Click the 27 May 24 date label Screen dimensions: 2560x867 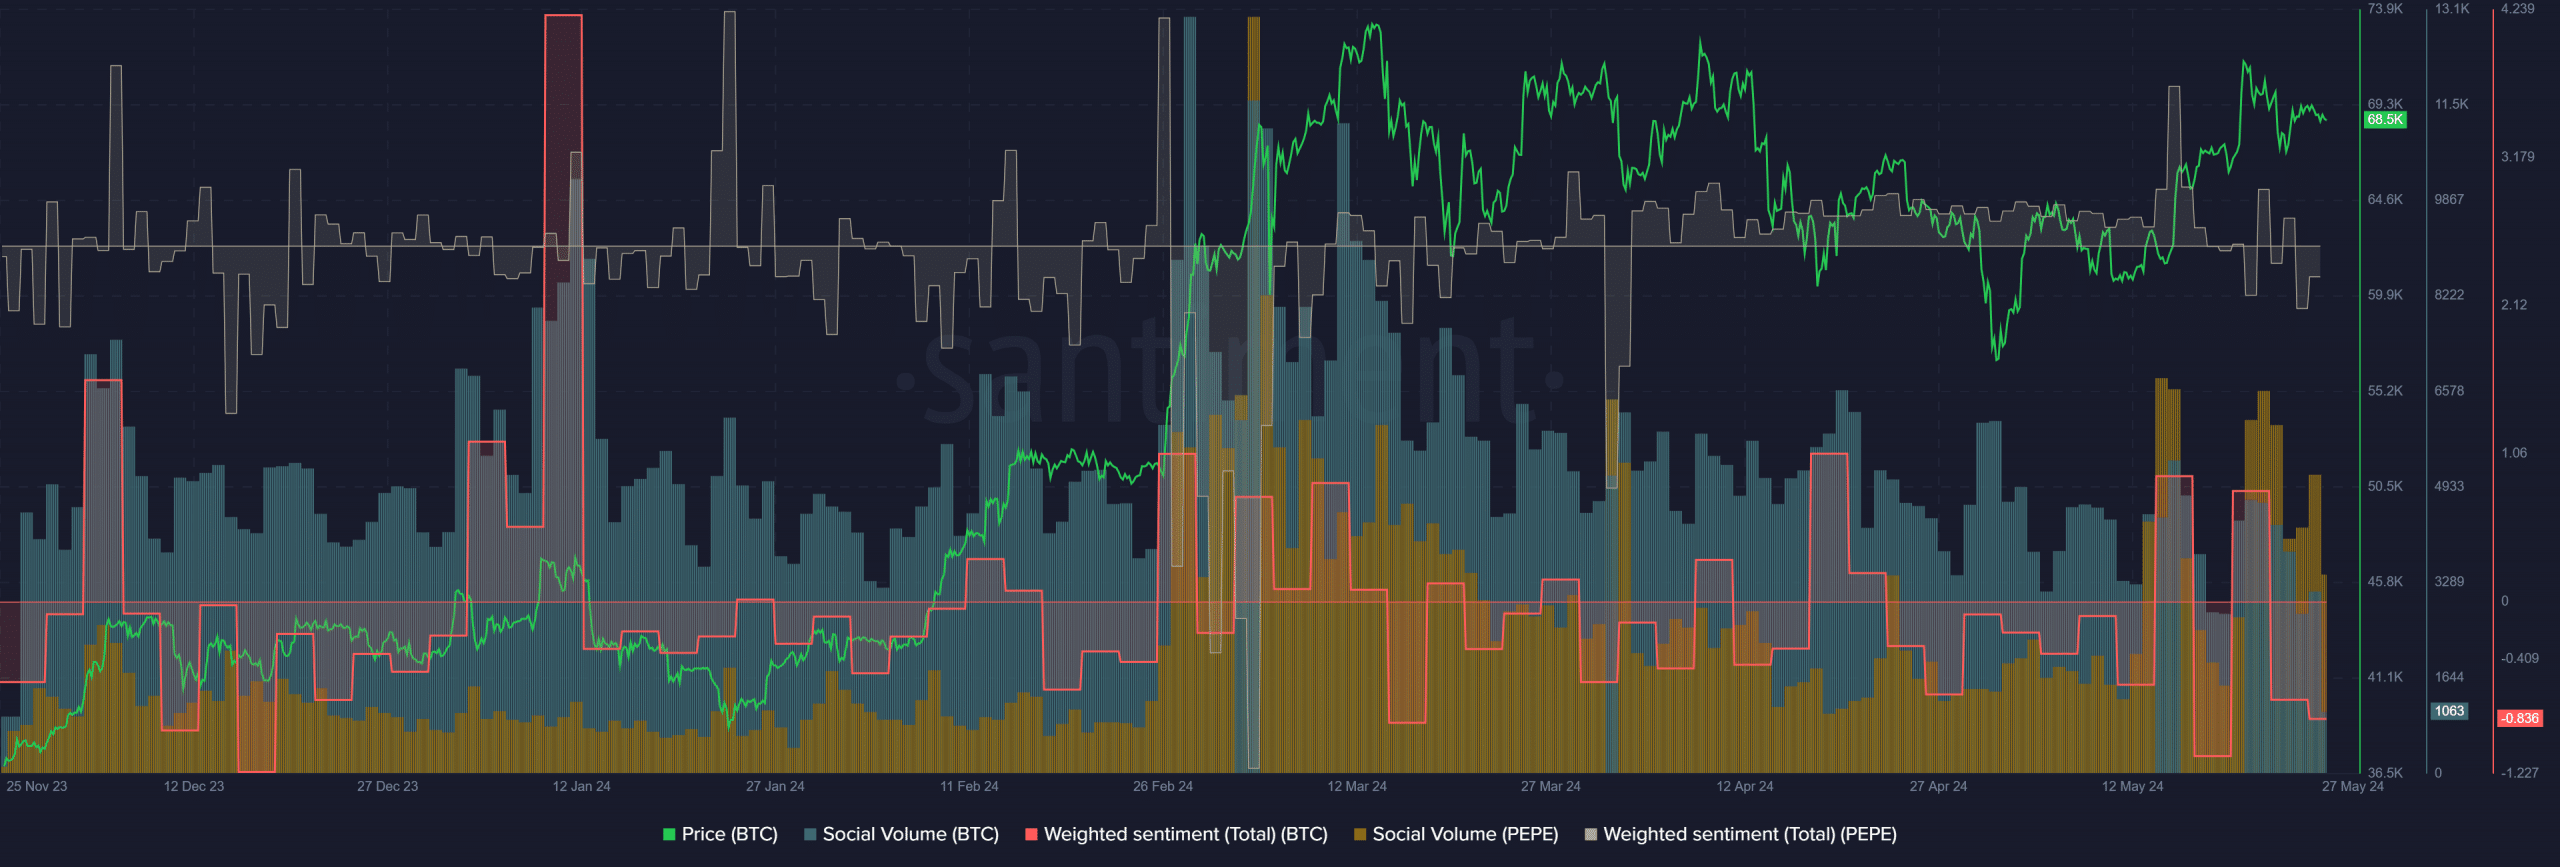coord(2353,786)
